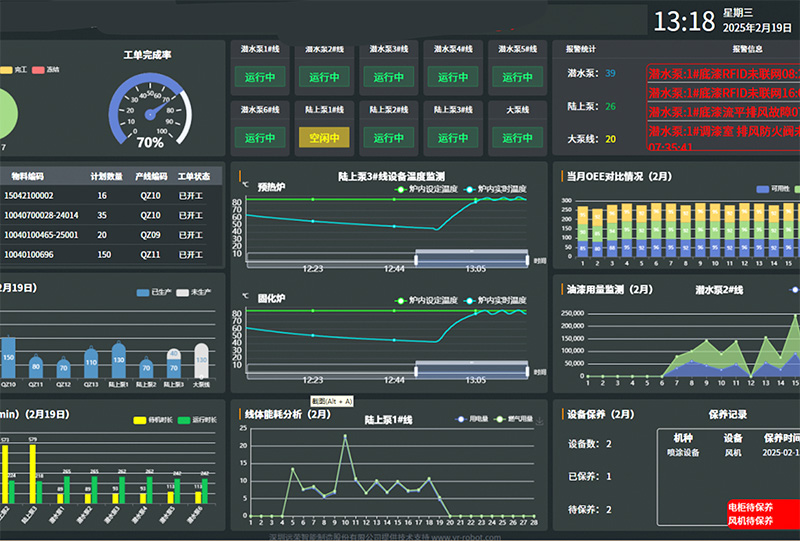Click 潜水泵2#线 运行中 status button

coord(324,77)
